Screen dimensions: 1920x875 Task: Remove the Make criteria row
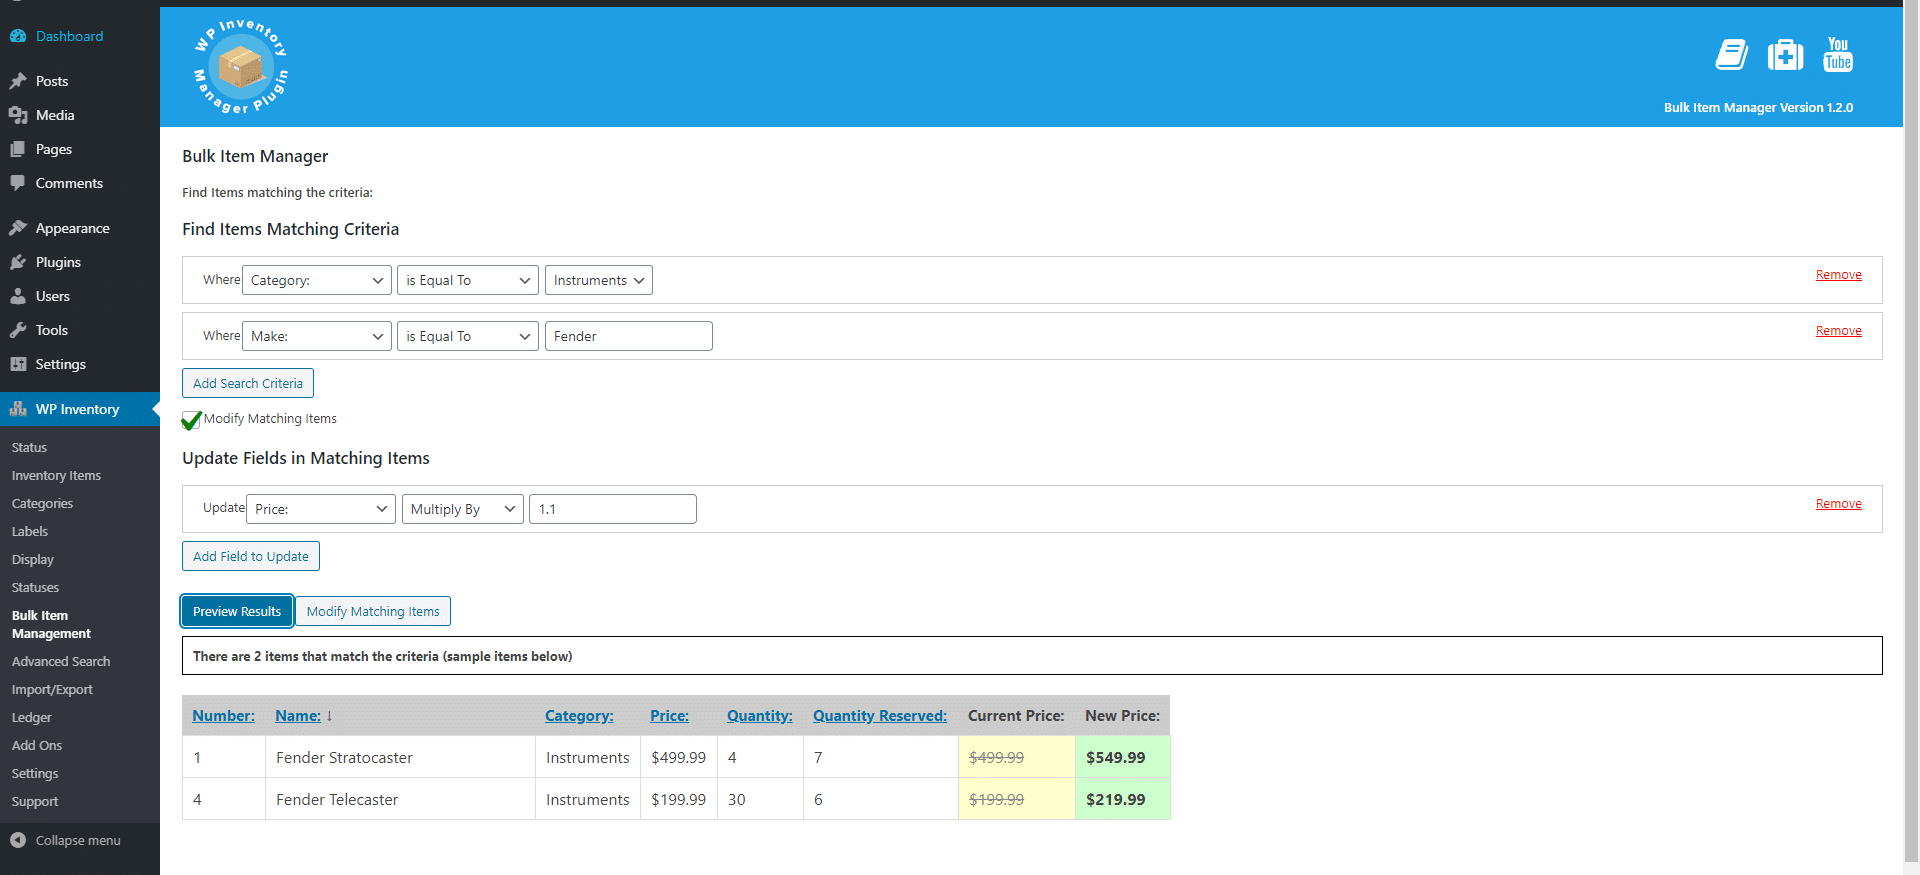(x=1838, y=331)
